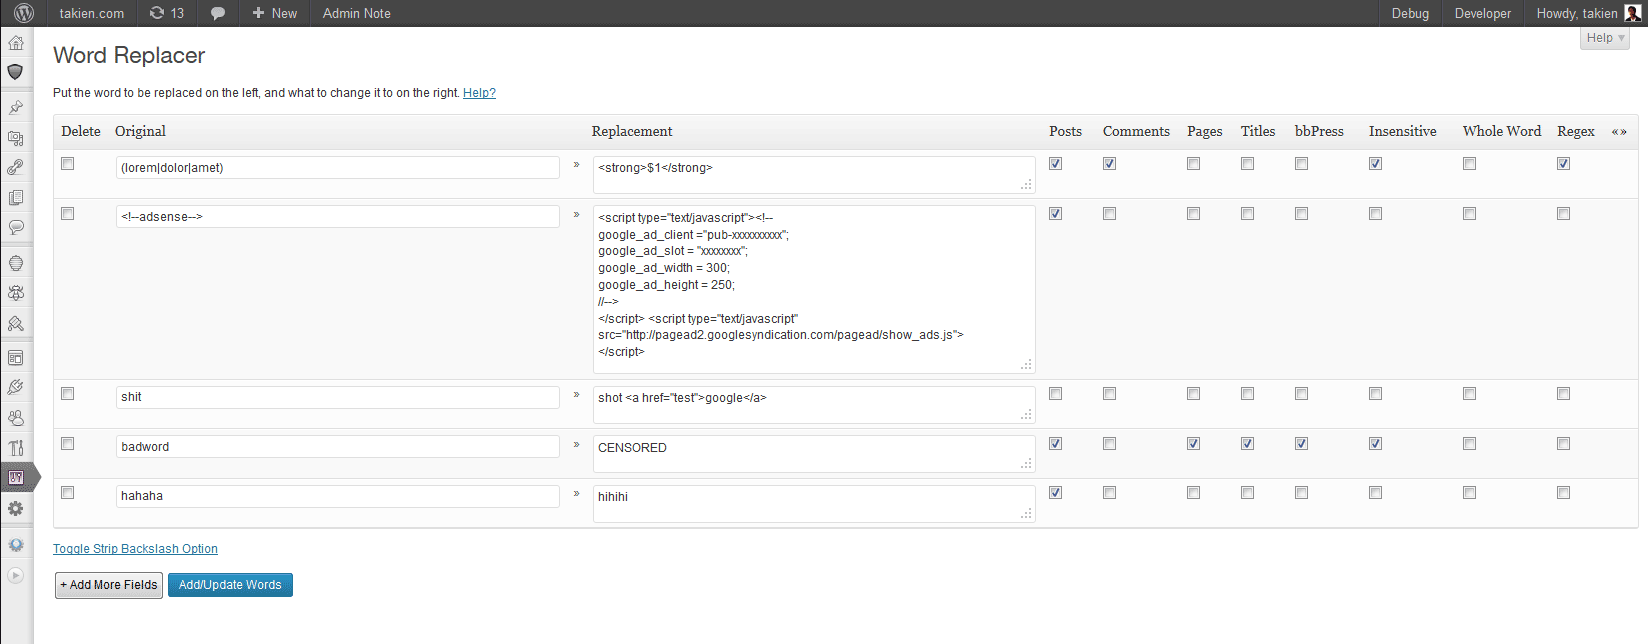Click arrow icon beside the badword row
This screenshot has height=644, width=1648.
(x=576, y=444)
